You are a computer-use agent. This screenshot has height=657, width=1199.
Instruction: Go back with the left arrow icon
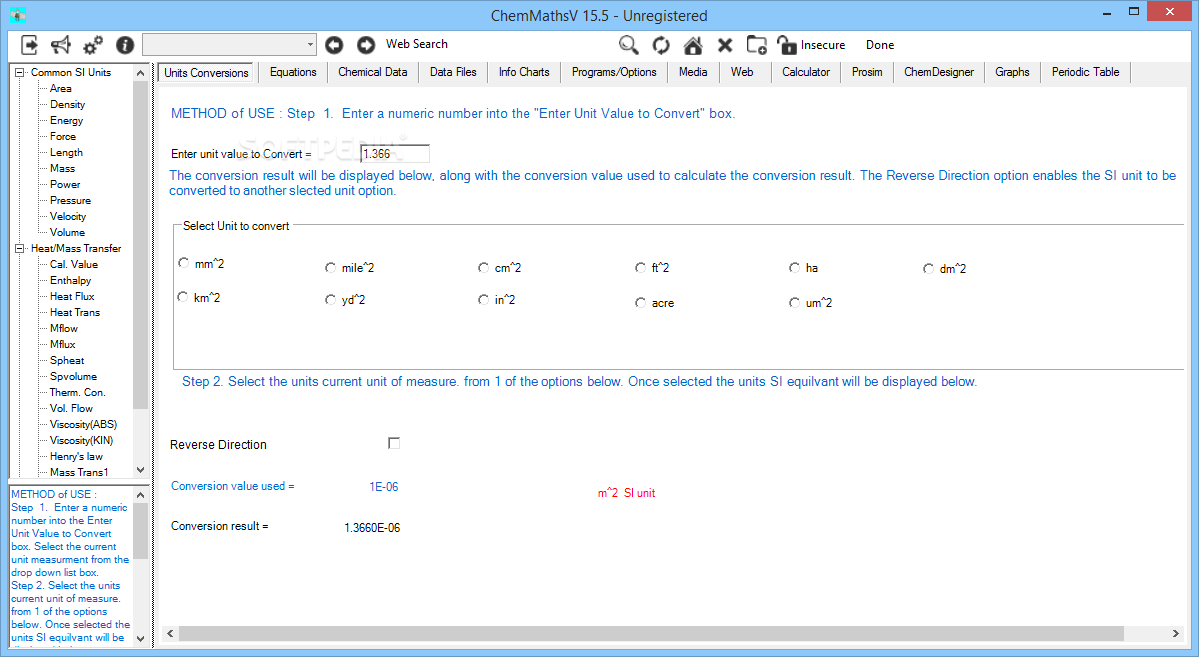click(334, 45)
